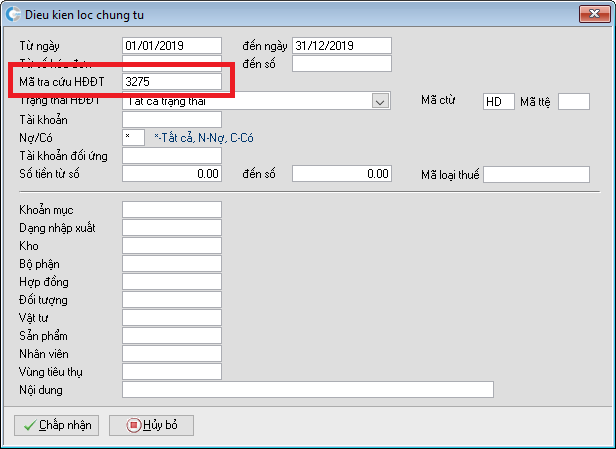Click the Kho input field
This screenshot has width=616, height=449.
tap(171, 245)
